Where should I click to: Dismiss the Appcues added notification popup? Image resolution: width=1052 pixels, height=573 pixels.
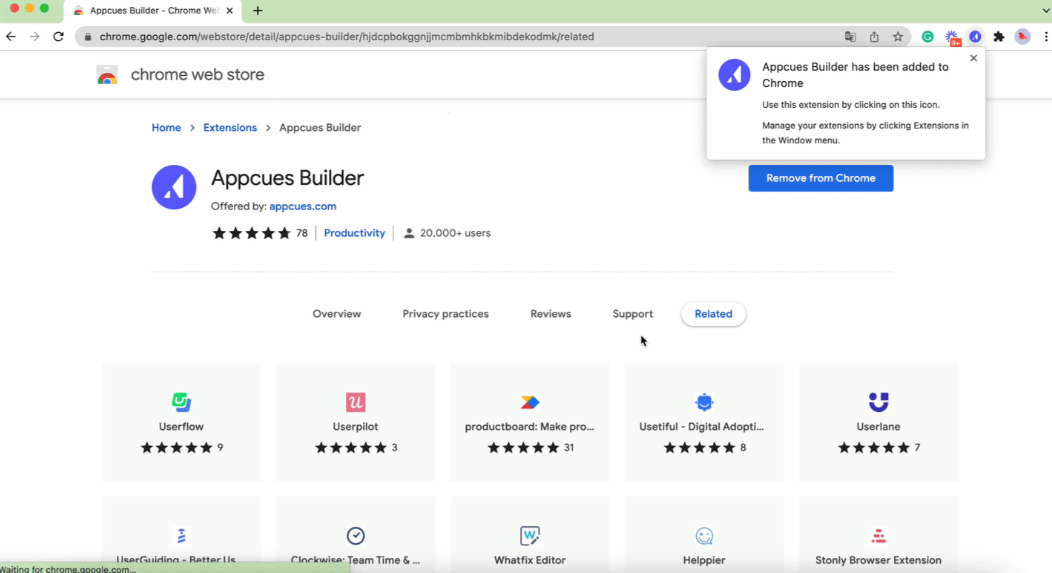pyautogui.click(x=973, y=58)
